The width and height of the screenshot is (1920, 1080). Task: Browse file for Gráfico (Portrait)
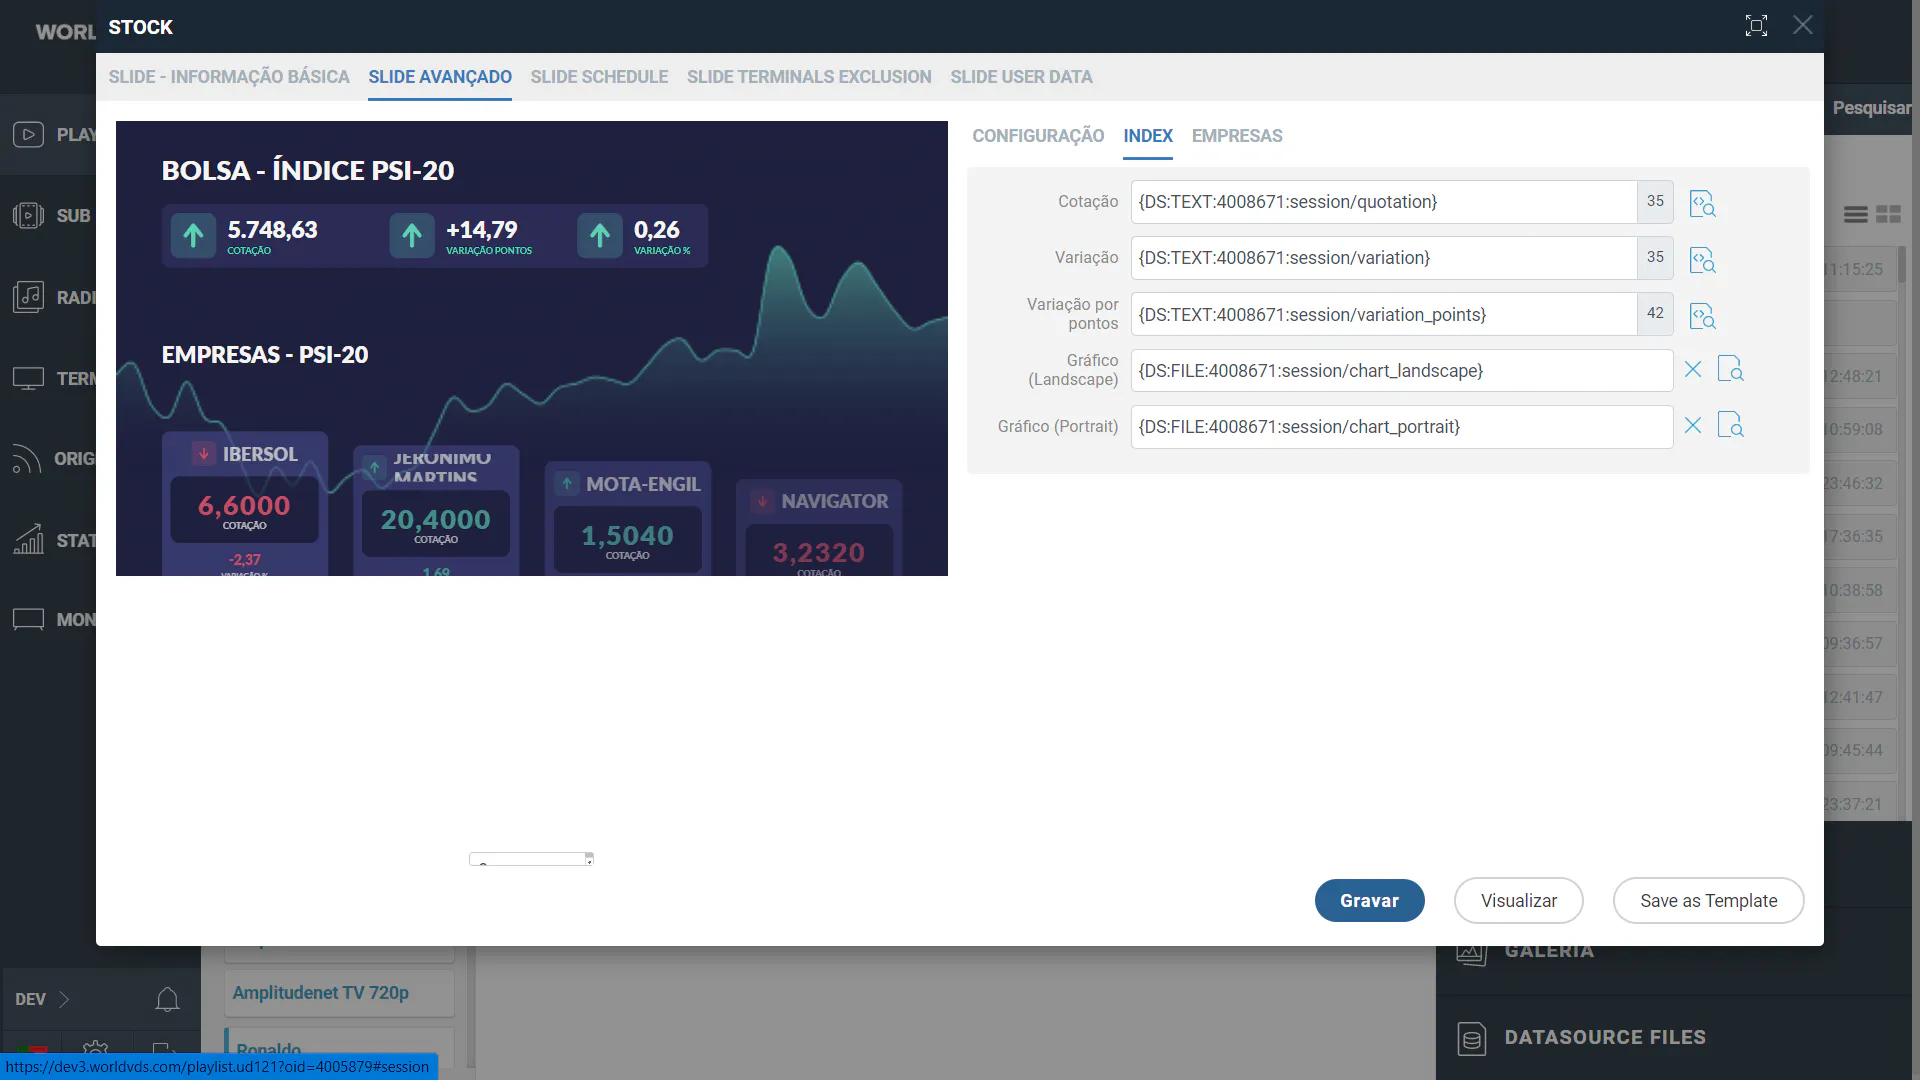pyautogui.click(x=1730, y=425)
